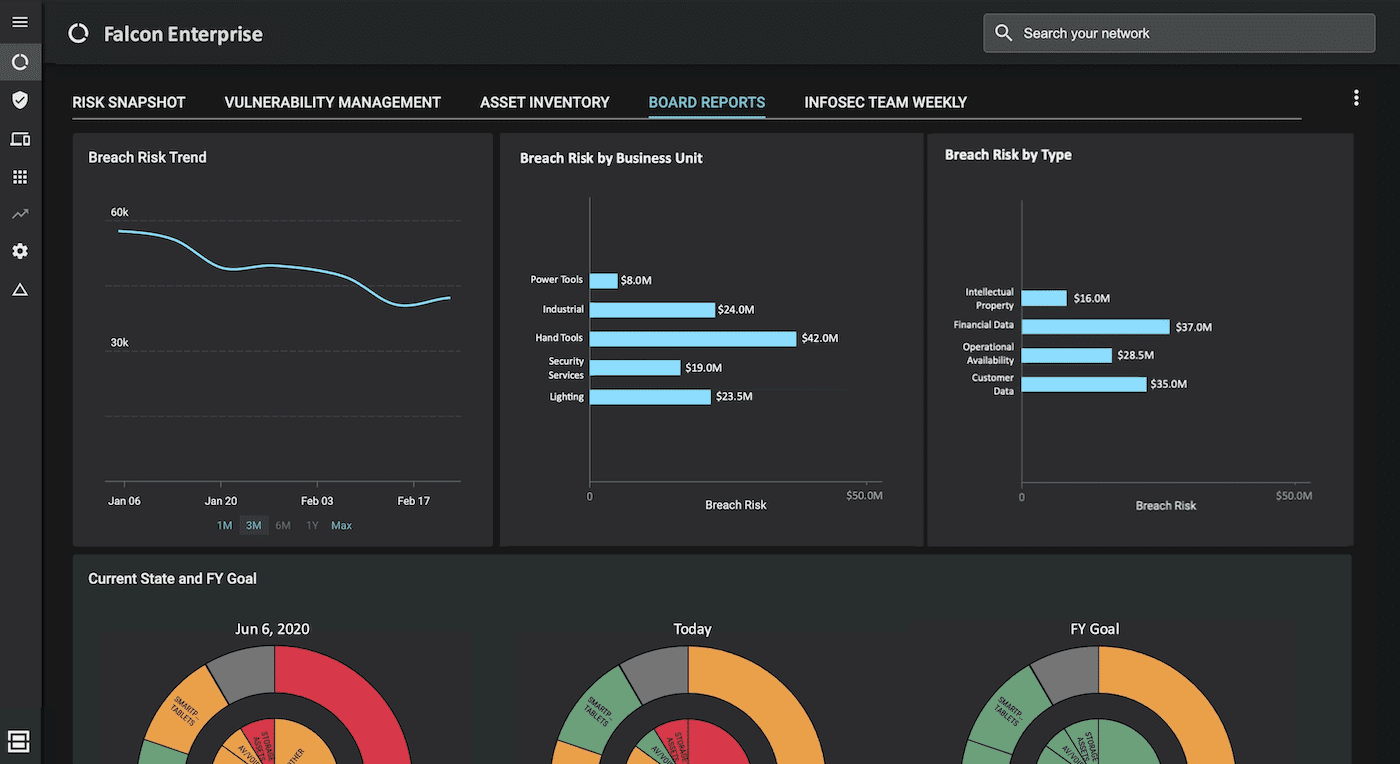Click the Search your network field

click(1179, 33)
